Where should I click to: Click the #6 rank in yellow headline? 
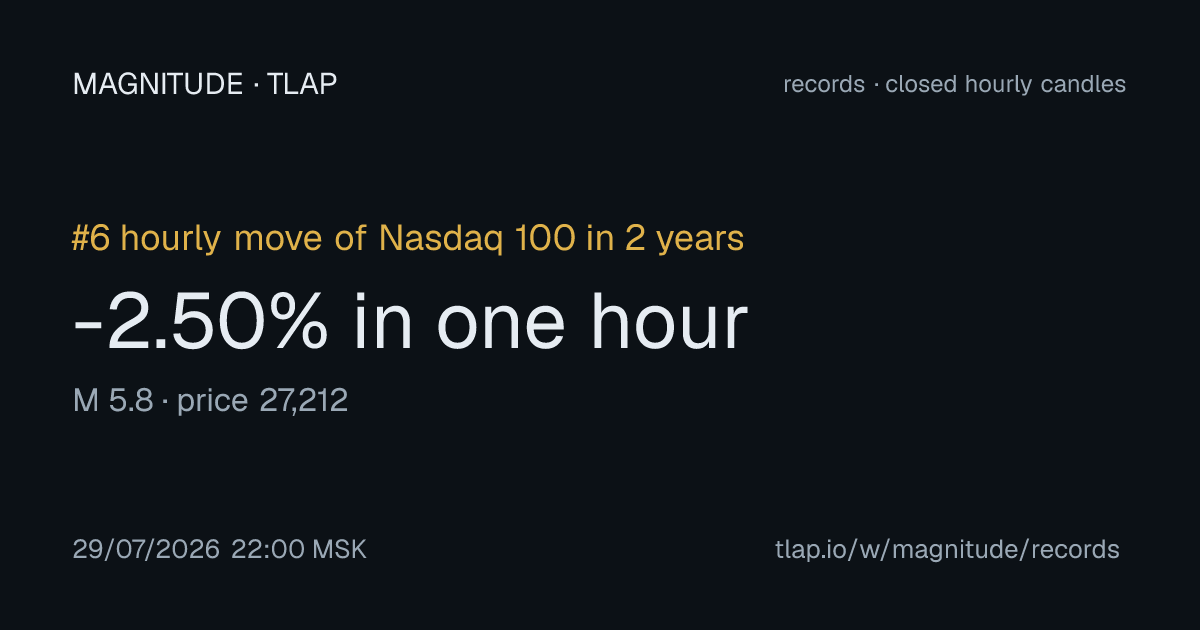(92, 240)
